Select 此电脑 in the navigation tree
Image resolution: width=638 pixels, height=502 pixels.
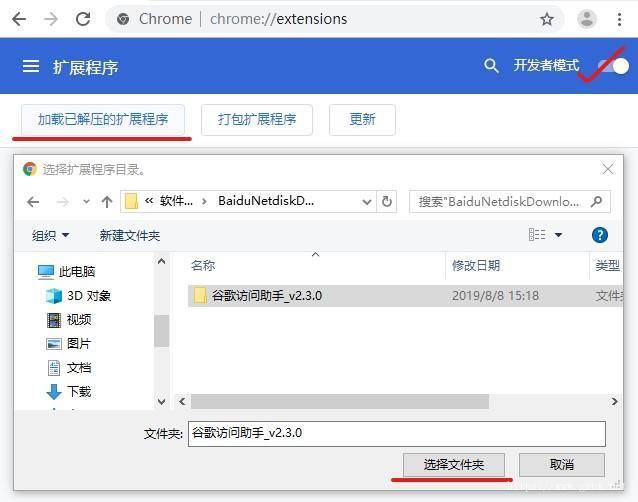pos(66,272)
